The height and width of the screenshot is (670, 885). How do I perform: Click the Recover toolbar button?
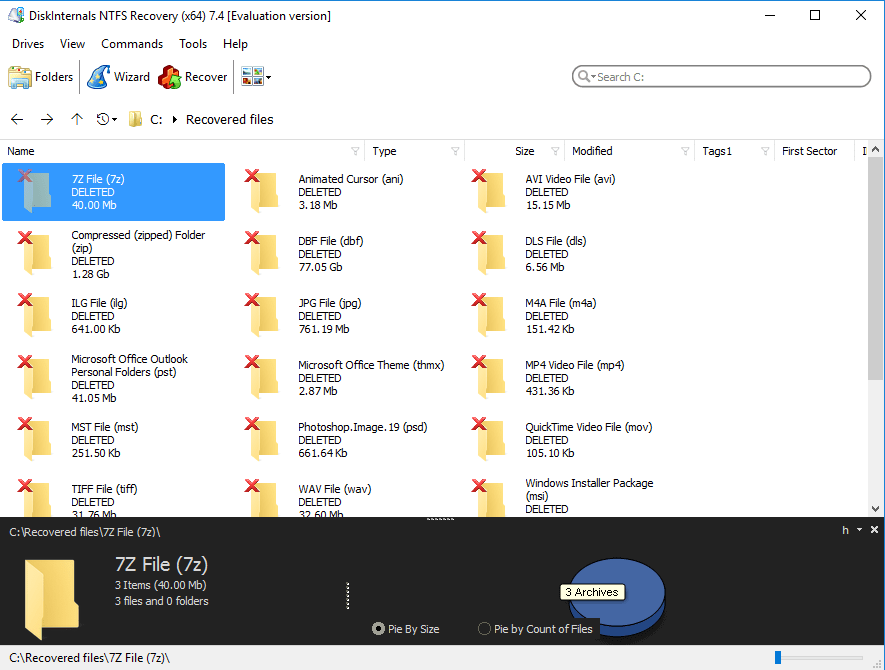click(x=194, y=77)
